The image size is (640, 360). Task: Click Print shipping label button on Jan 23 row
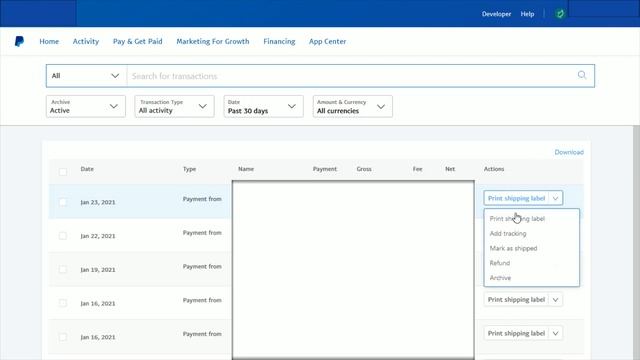516,198
